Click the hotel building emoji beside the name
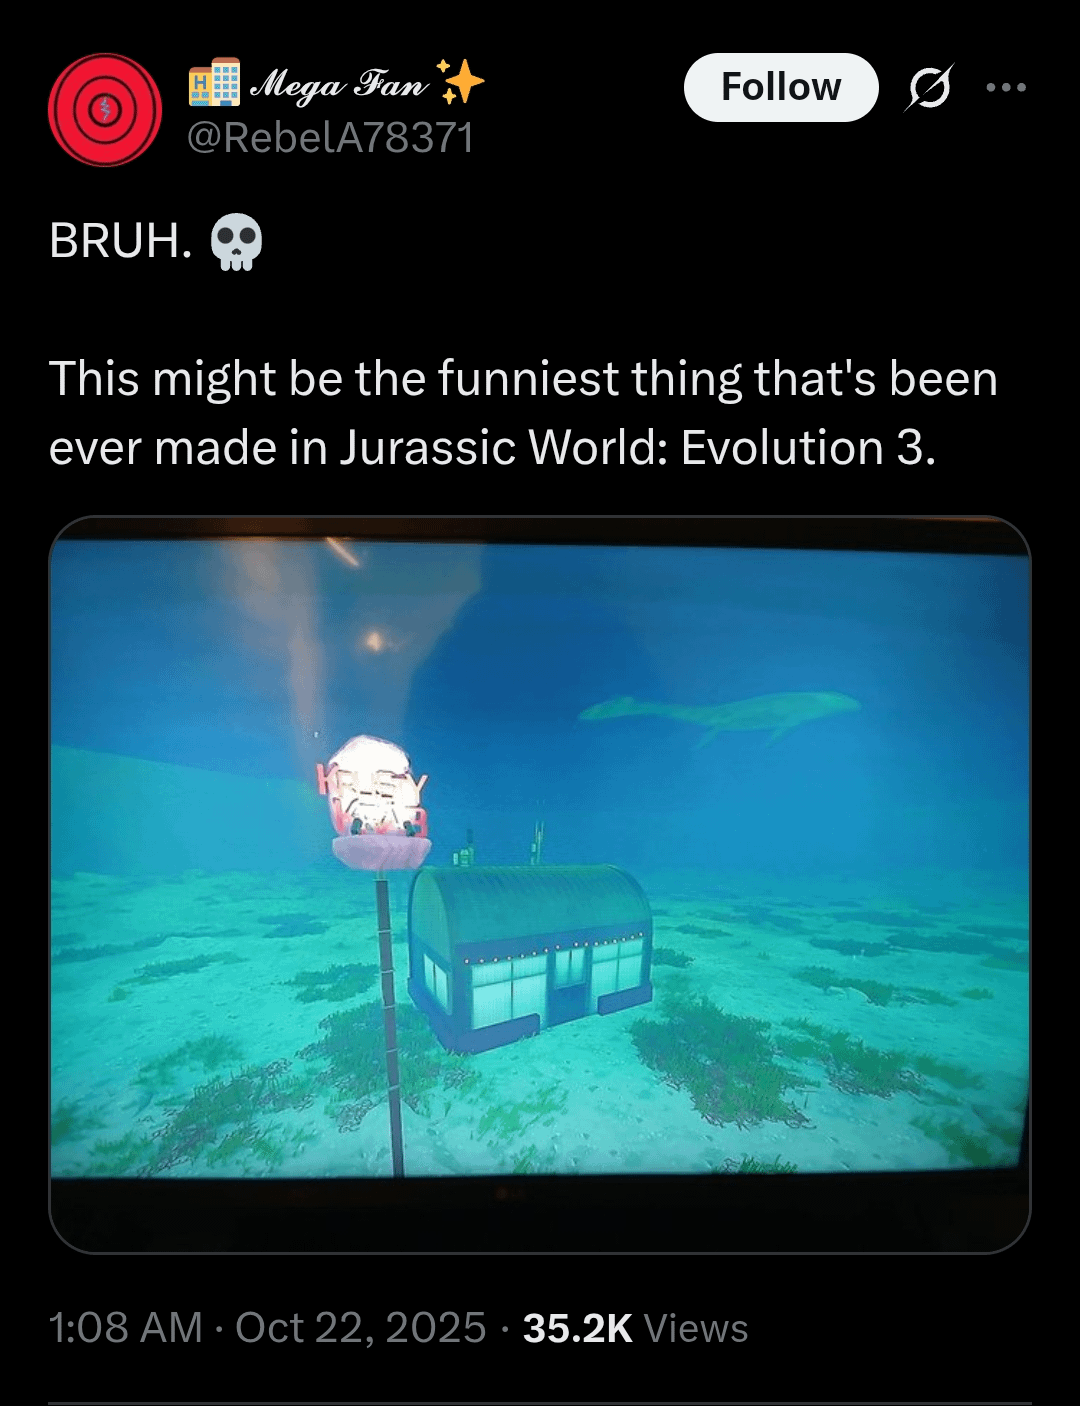The height and width of the screenshot is (1406, 1080). (x=214, y=83)
